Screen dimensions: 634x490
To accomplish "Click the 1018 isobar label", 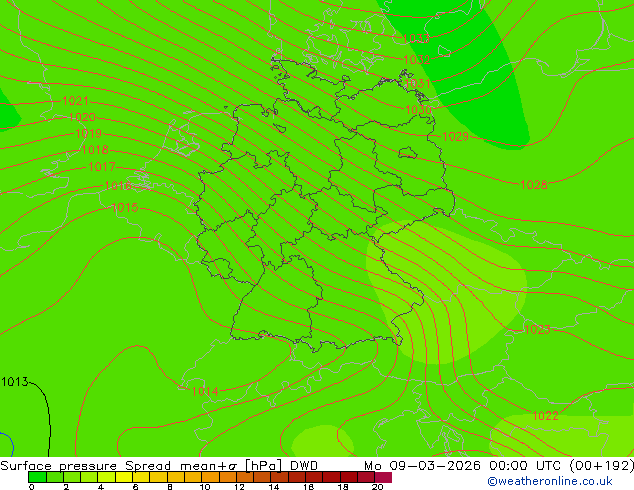I will [x=95, y=150].
